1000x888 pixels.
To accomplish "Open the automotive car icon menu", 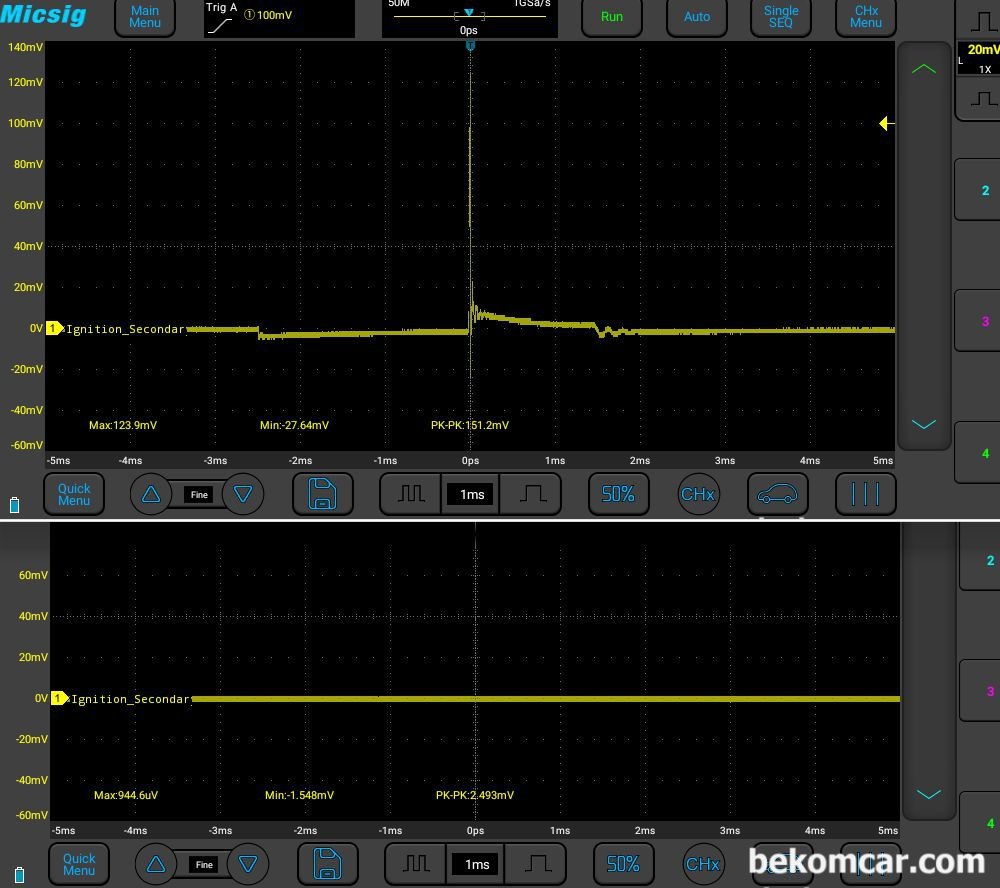I will click(777, 494).
